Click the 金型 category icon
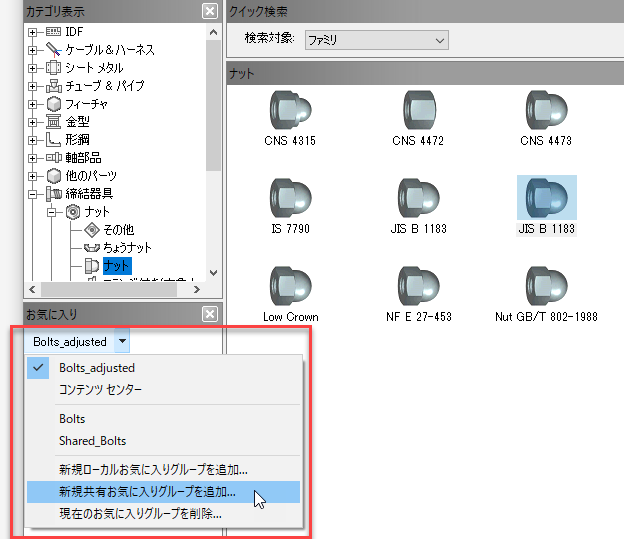 click(x=53, y=122)
